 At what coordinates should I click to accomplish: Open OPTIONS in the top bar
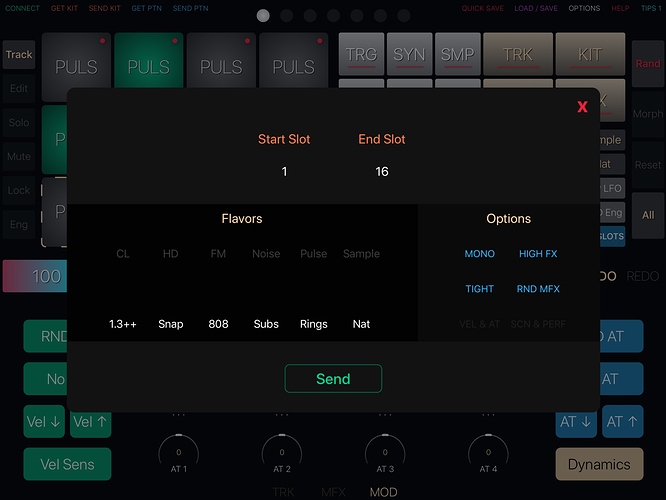[584, 8]
